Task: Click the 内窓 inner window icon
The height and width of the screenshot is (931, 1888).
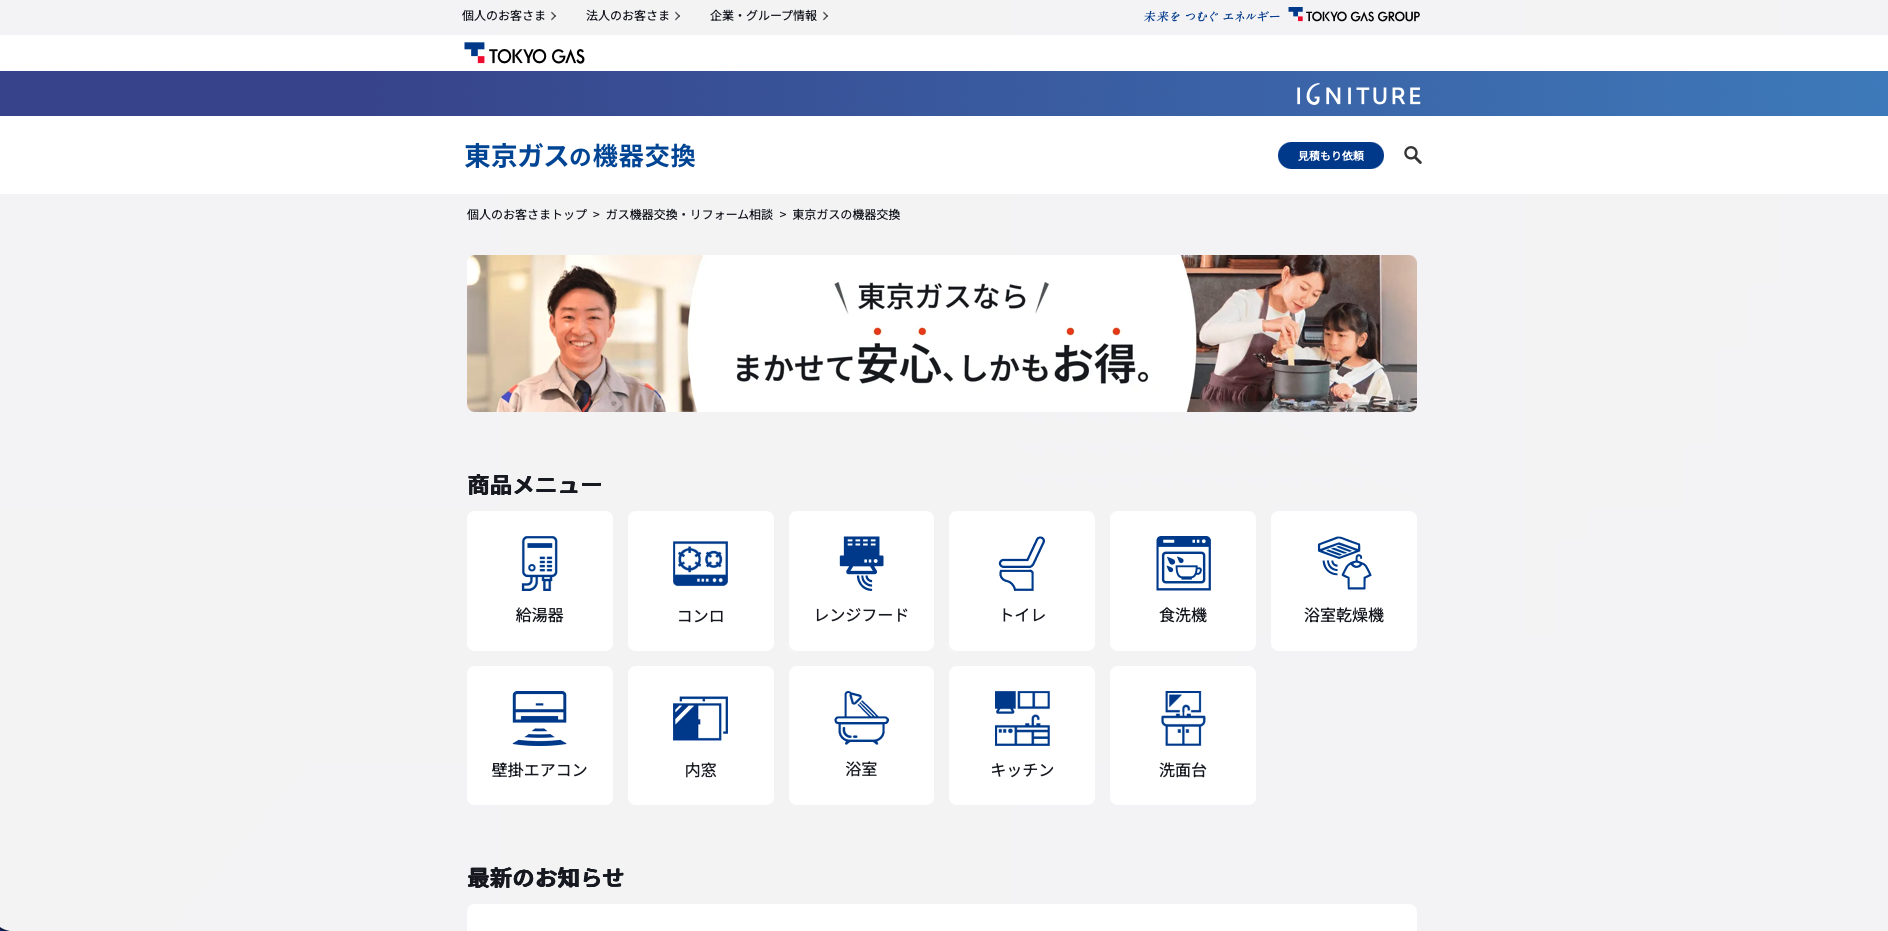Action: pyautogui.click(x=700, y=719)
